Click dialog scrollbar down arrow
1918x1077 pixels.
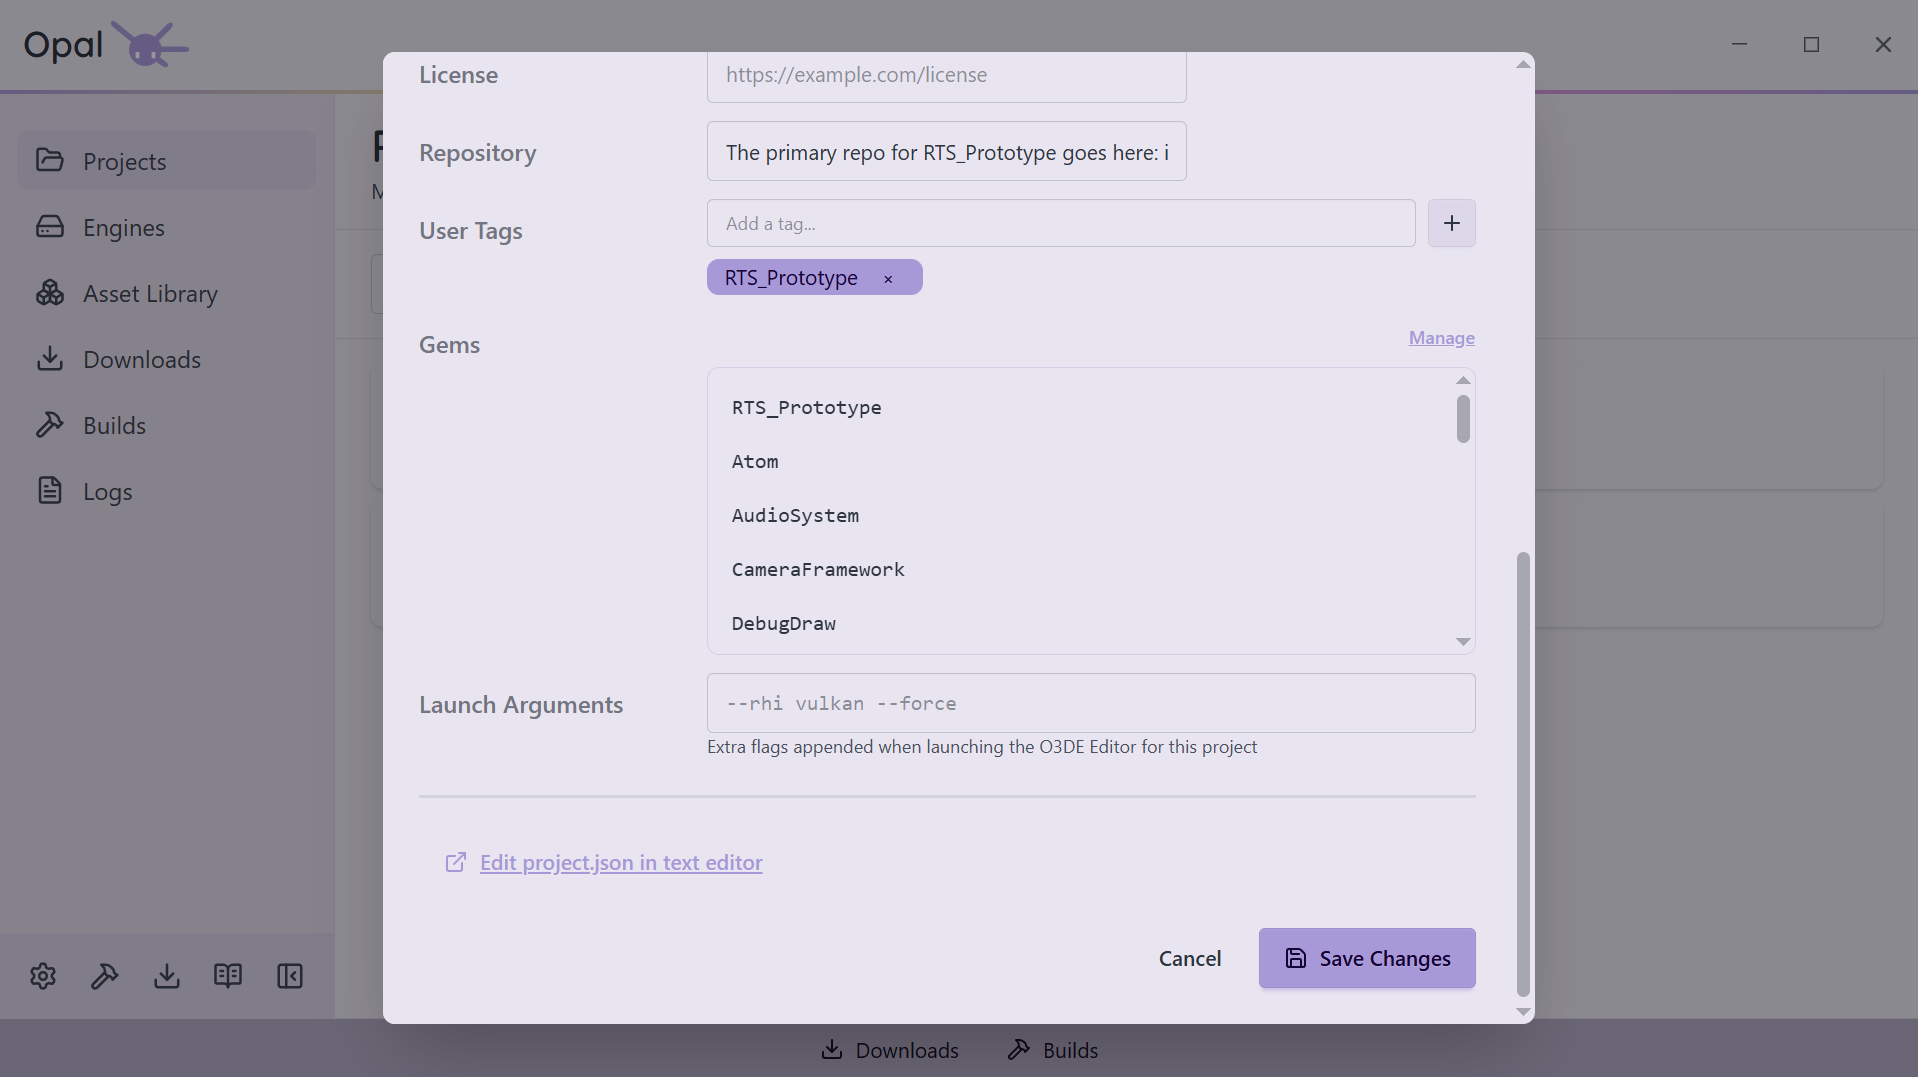click(x=1523, y=1012)
